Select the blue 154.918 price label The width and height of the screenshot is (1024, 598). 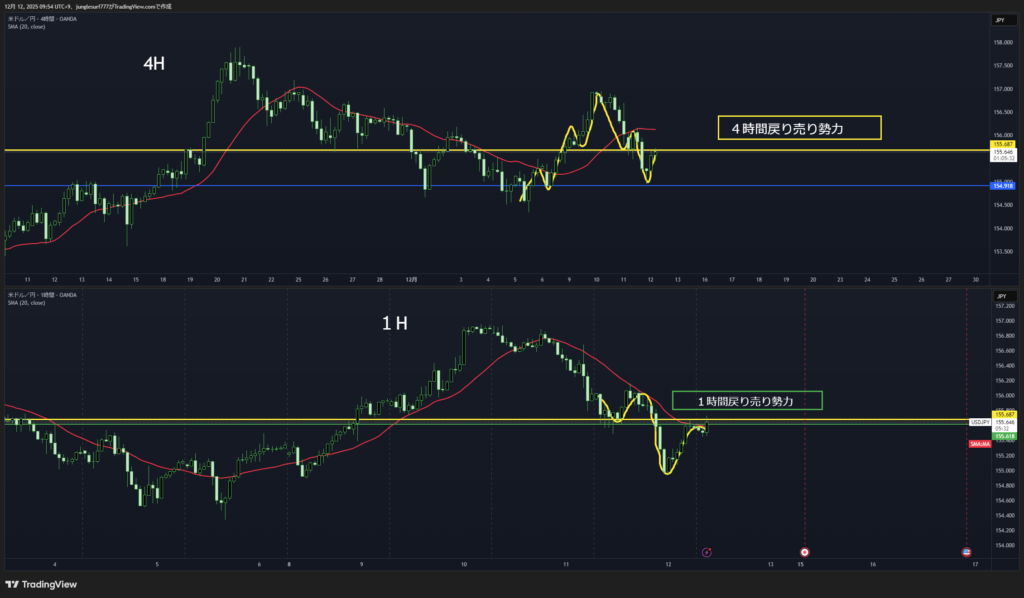coord(1001,186)
